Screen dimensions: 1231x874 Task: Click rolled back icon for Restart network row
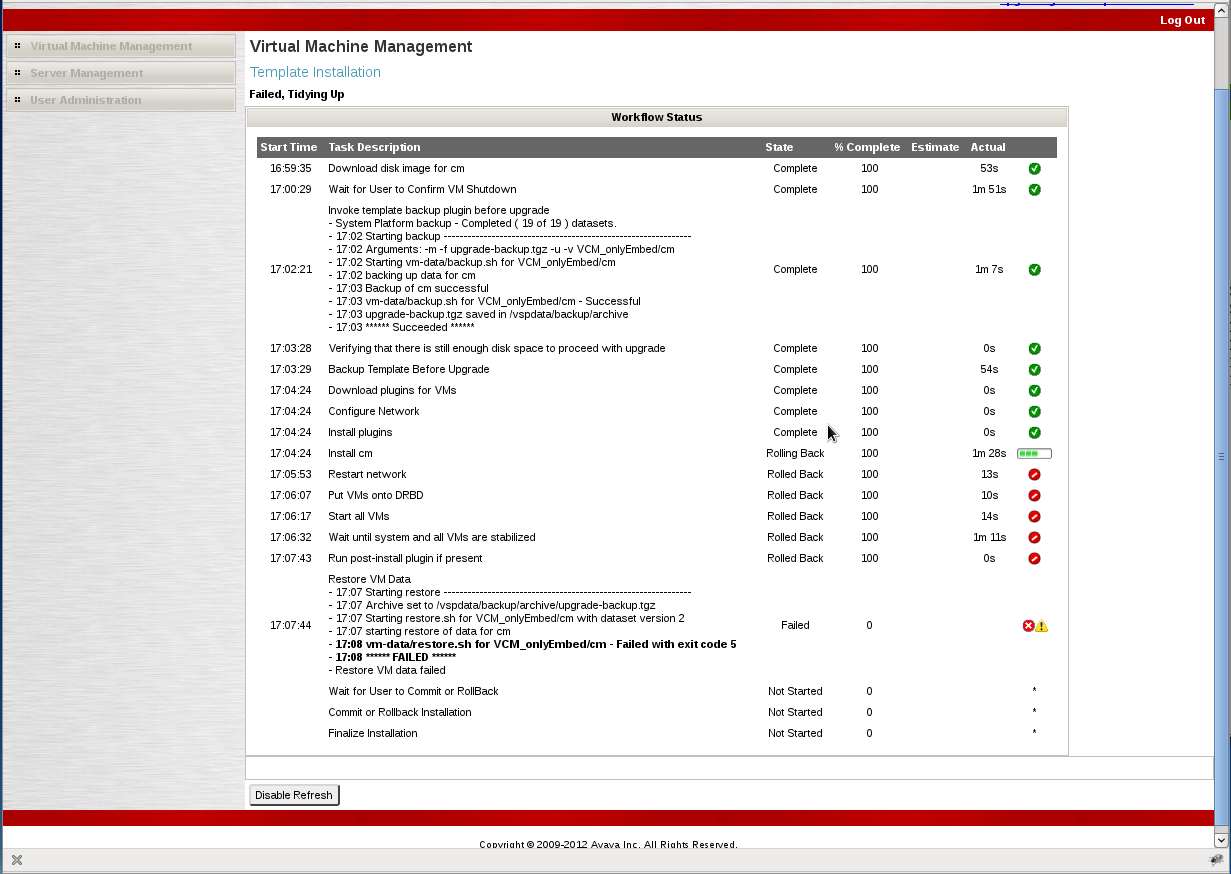tap(1034, 475)
